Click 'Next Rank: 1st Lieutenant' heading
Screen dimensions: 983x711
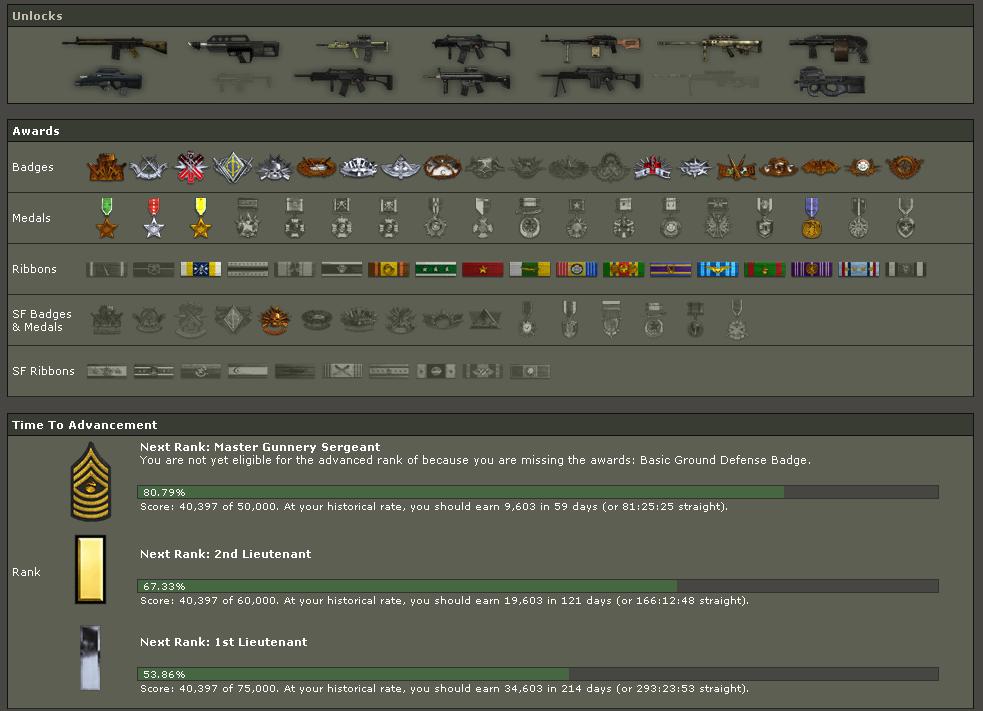(x=224, y=641)
